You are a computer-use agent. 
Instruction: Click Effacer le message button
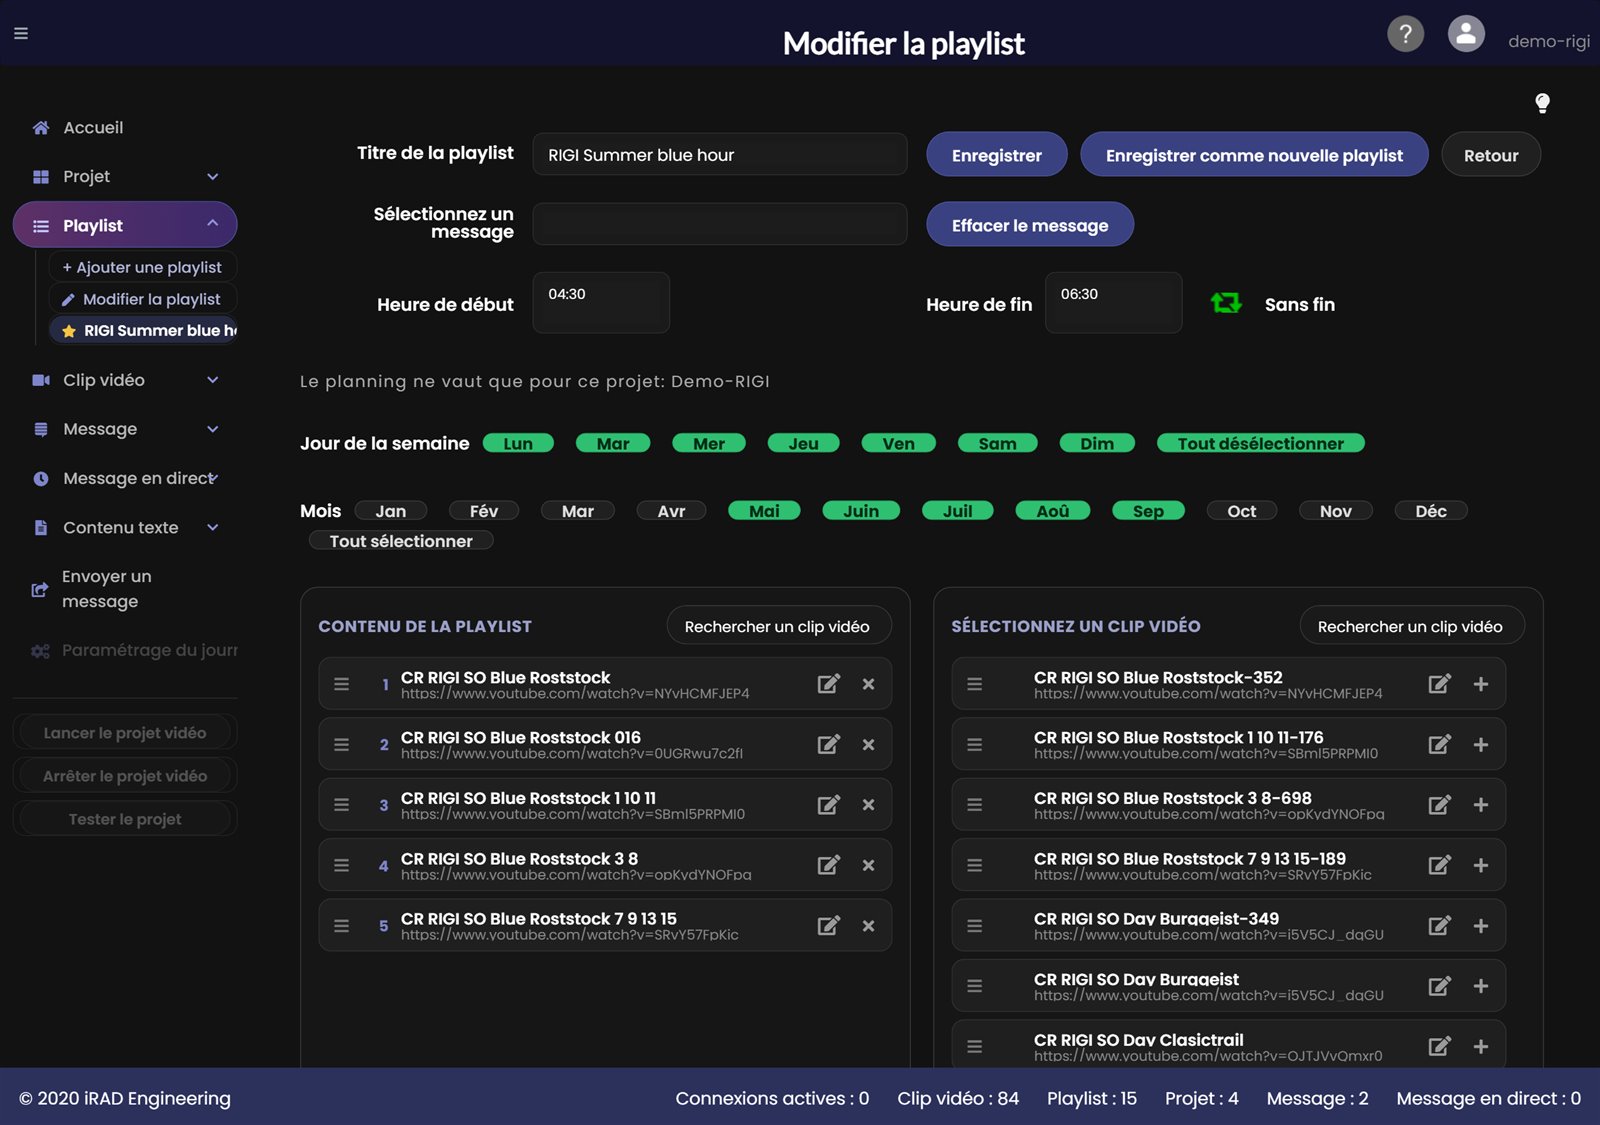click(x=1030, y=225)
